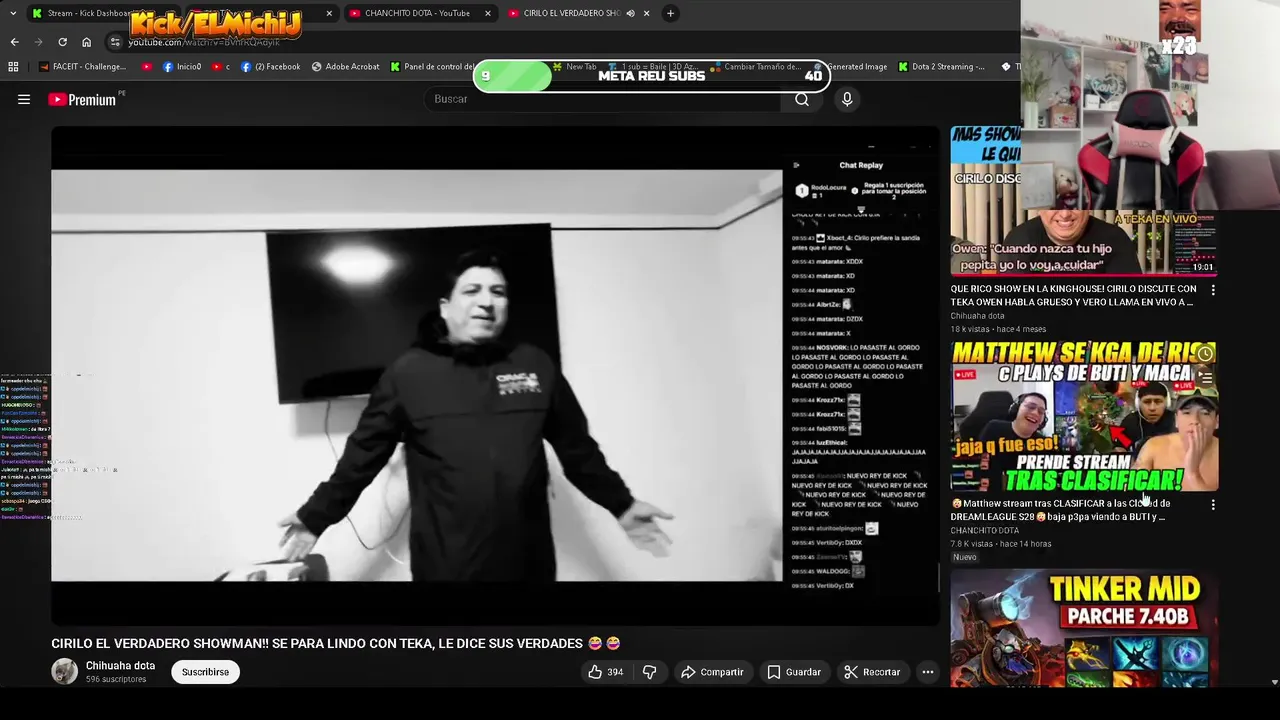Open the TINKER MID PARCHE 7.40B thumbnail
The image size is (1280, 720).
1083,628
